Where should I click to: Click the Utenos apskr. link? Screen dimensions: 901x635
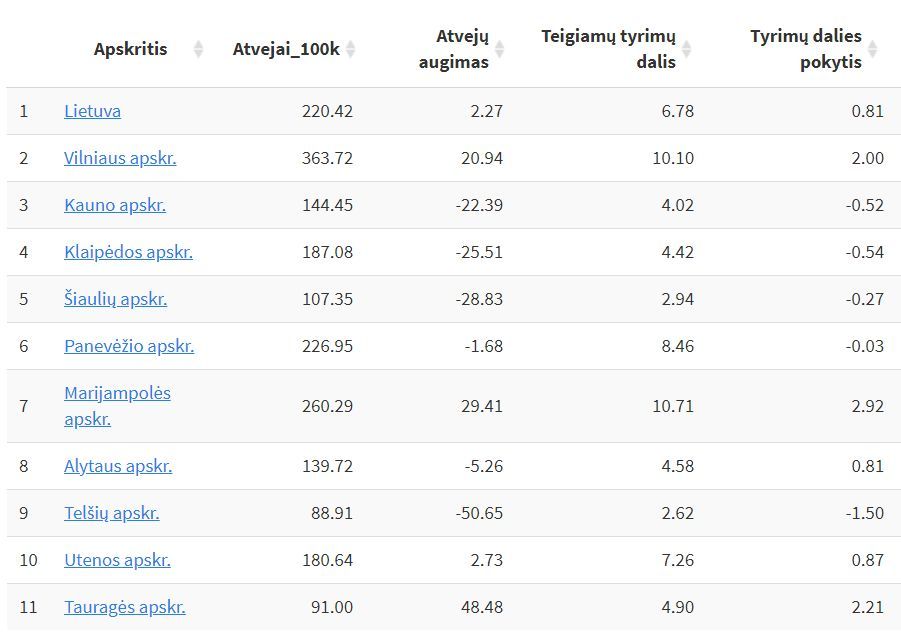pos(117,560)
